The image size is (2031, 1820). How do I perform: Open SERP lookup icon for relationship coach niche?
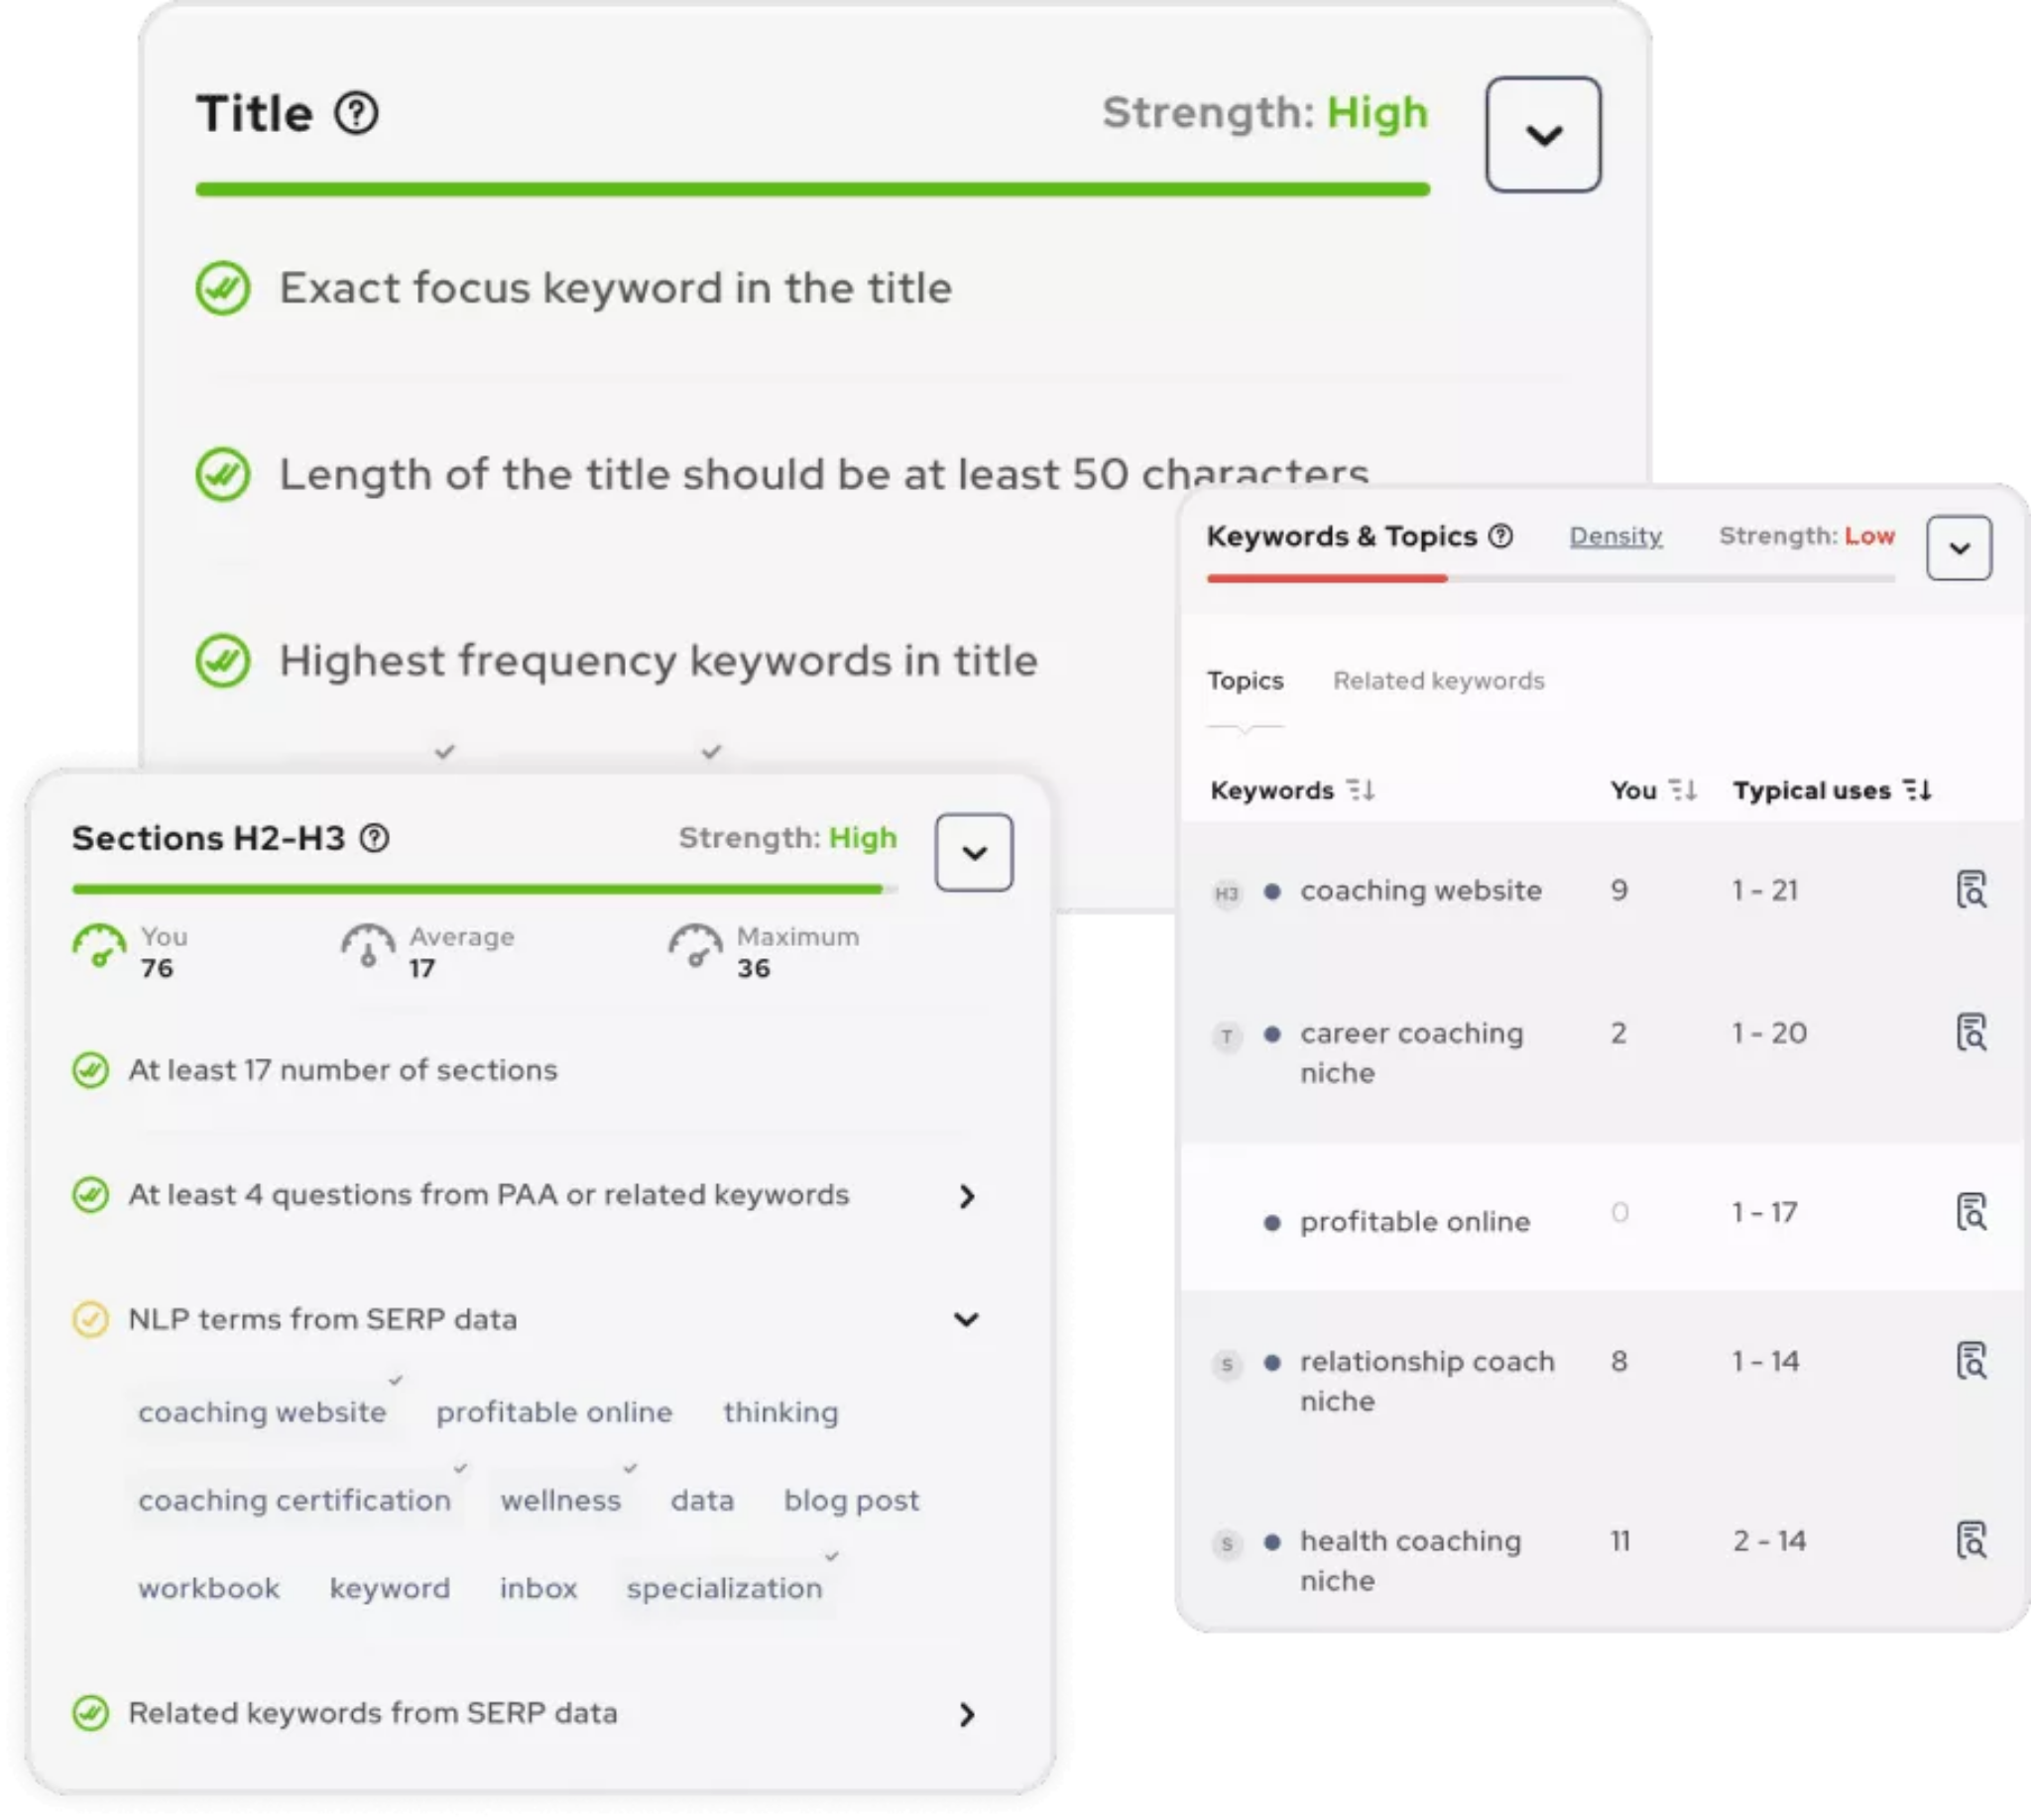(x=1971, y=1360)
